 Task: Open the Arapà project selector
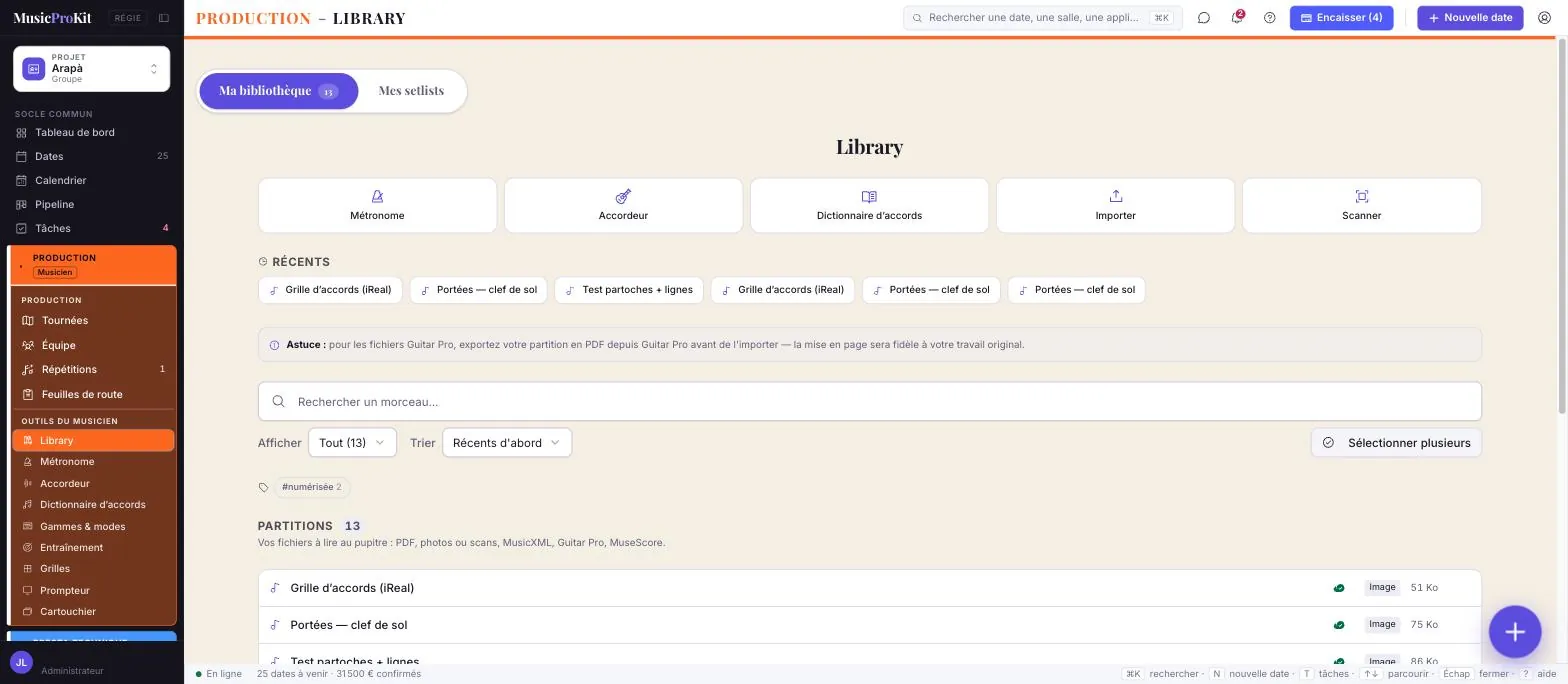pyautogui.click(x=91, y=69)
